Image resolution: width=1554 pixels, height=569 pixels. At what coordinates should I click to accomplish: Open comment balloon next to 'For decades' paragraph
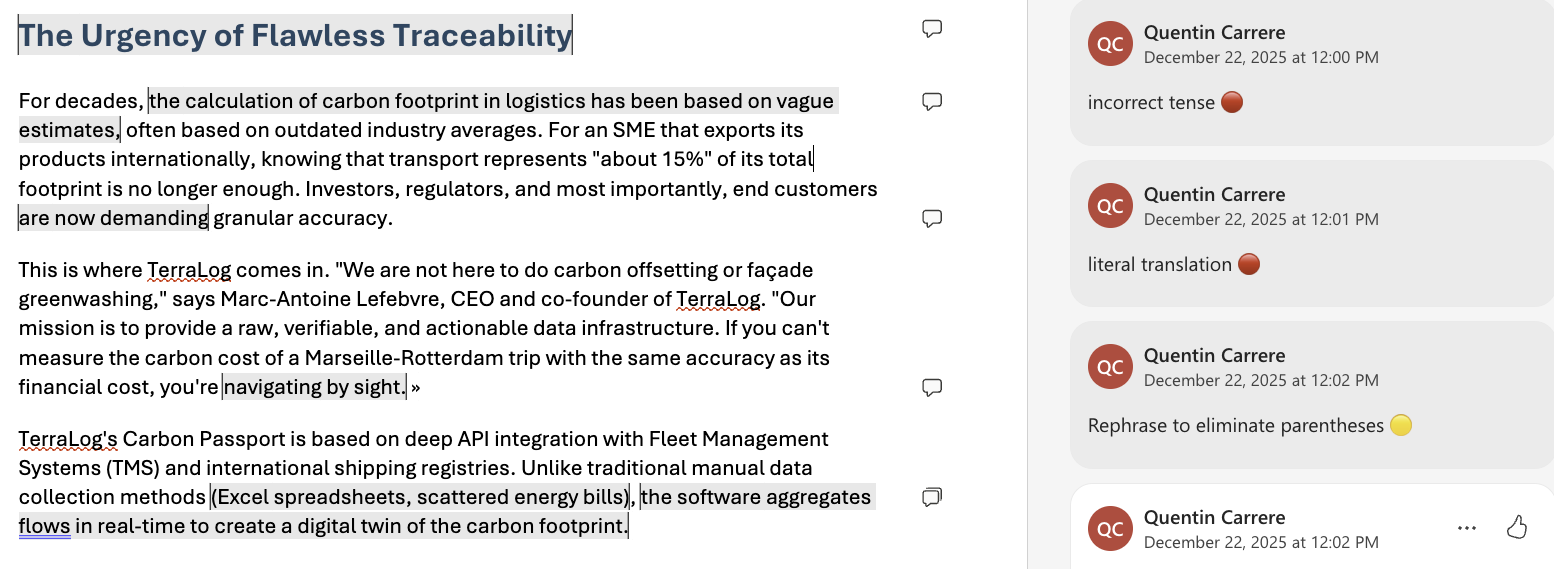[932, 101]
